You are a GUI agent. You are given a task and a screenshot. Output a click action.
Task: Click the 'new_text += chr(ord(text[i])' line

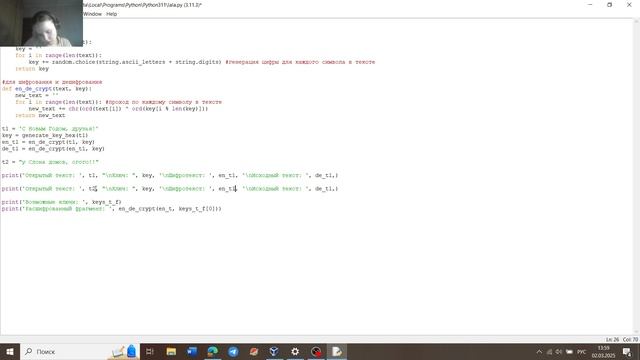click(118, 109)
